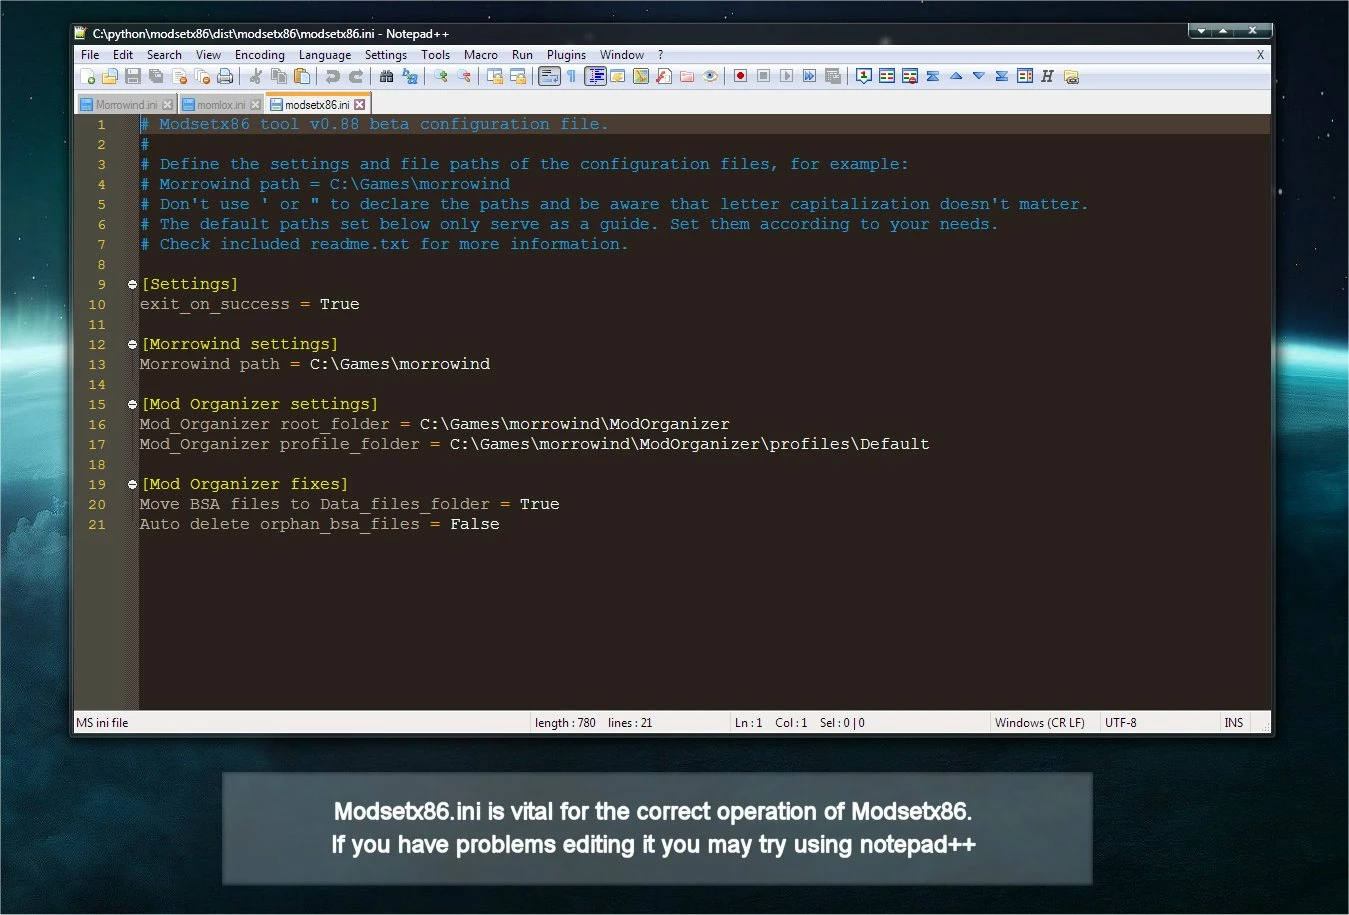Open the Macro menu
1349x915 pixels.
481,55
